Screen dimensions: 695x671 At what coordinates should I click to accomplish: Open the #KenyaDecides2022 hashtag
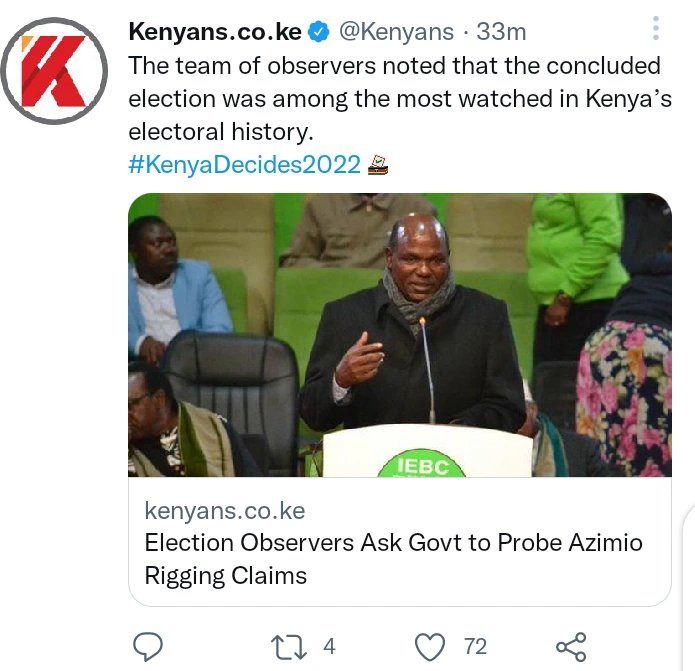[244, 165]
